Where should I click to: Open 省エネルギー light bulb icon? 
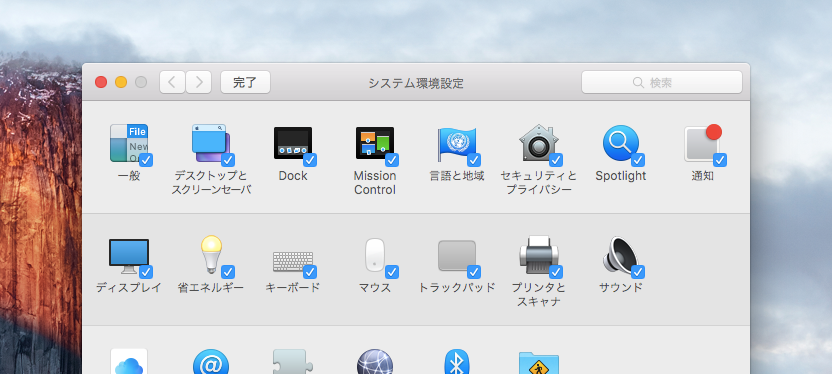coord(211,255)
